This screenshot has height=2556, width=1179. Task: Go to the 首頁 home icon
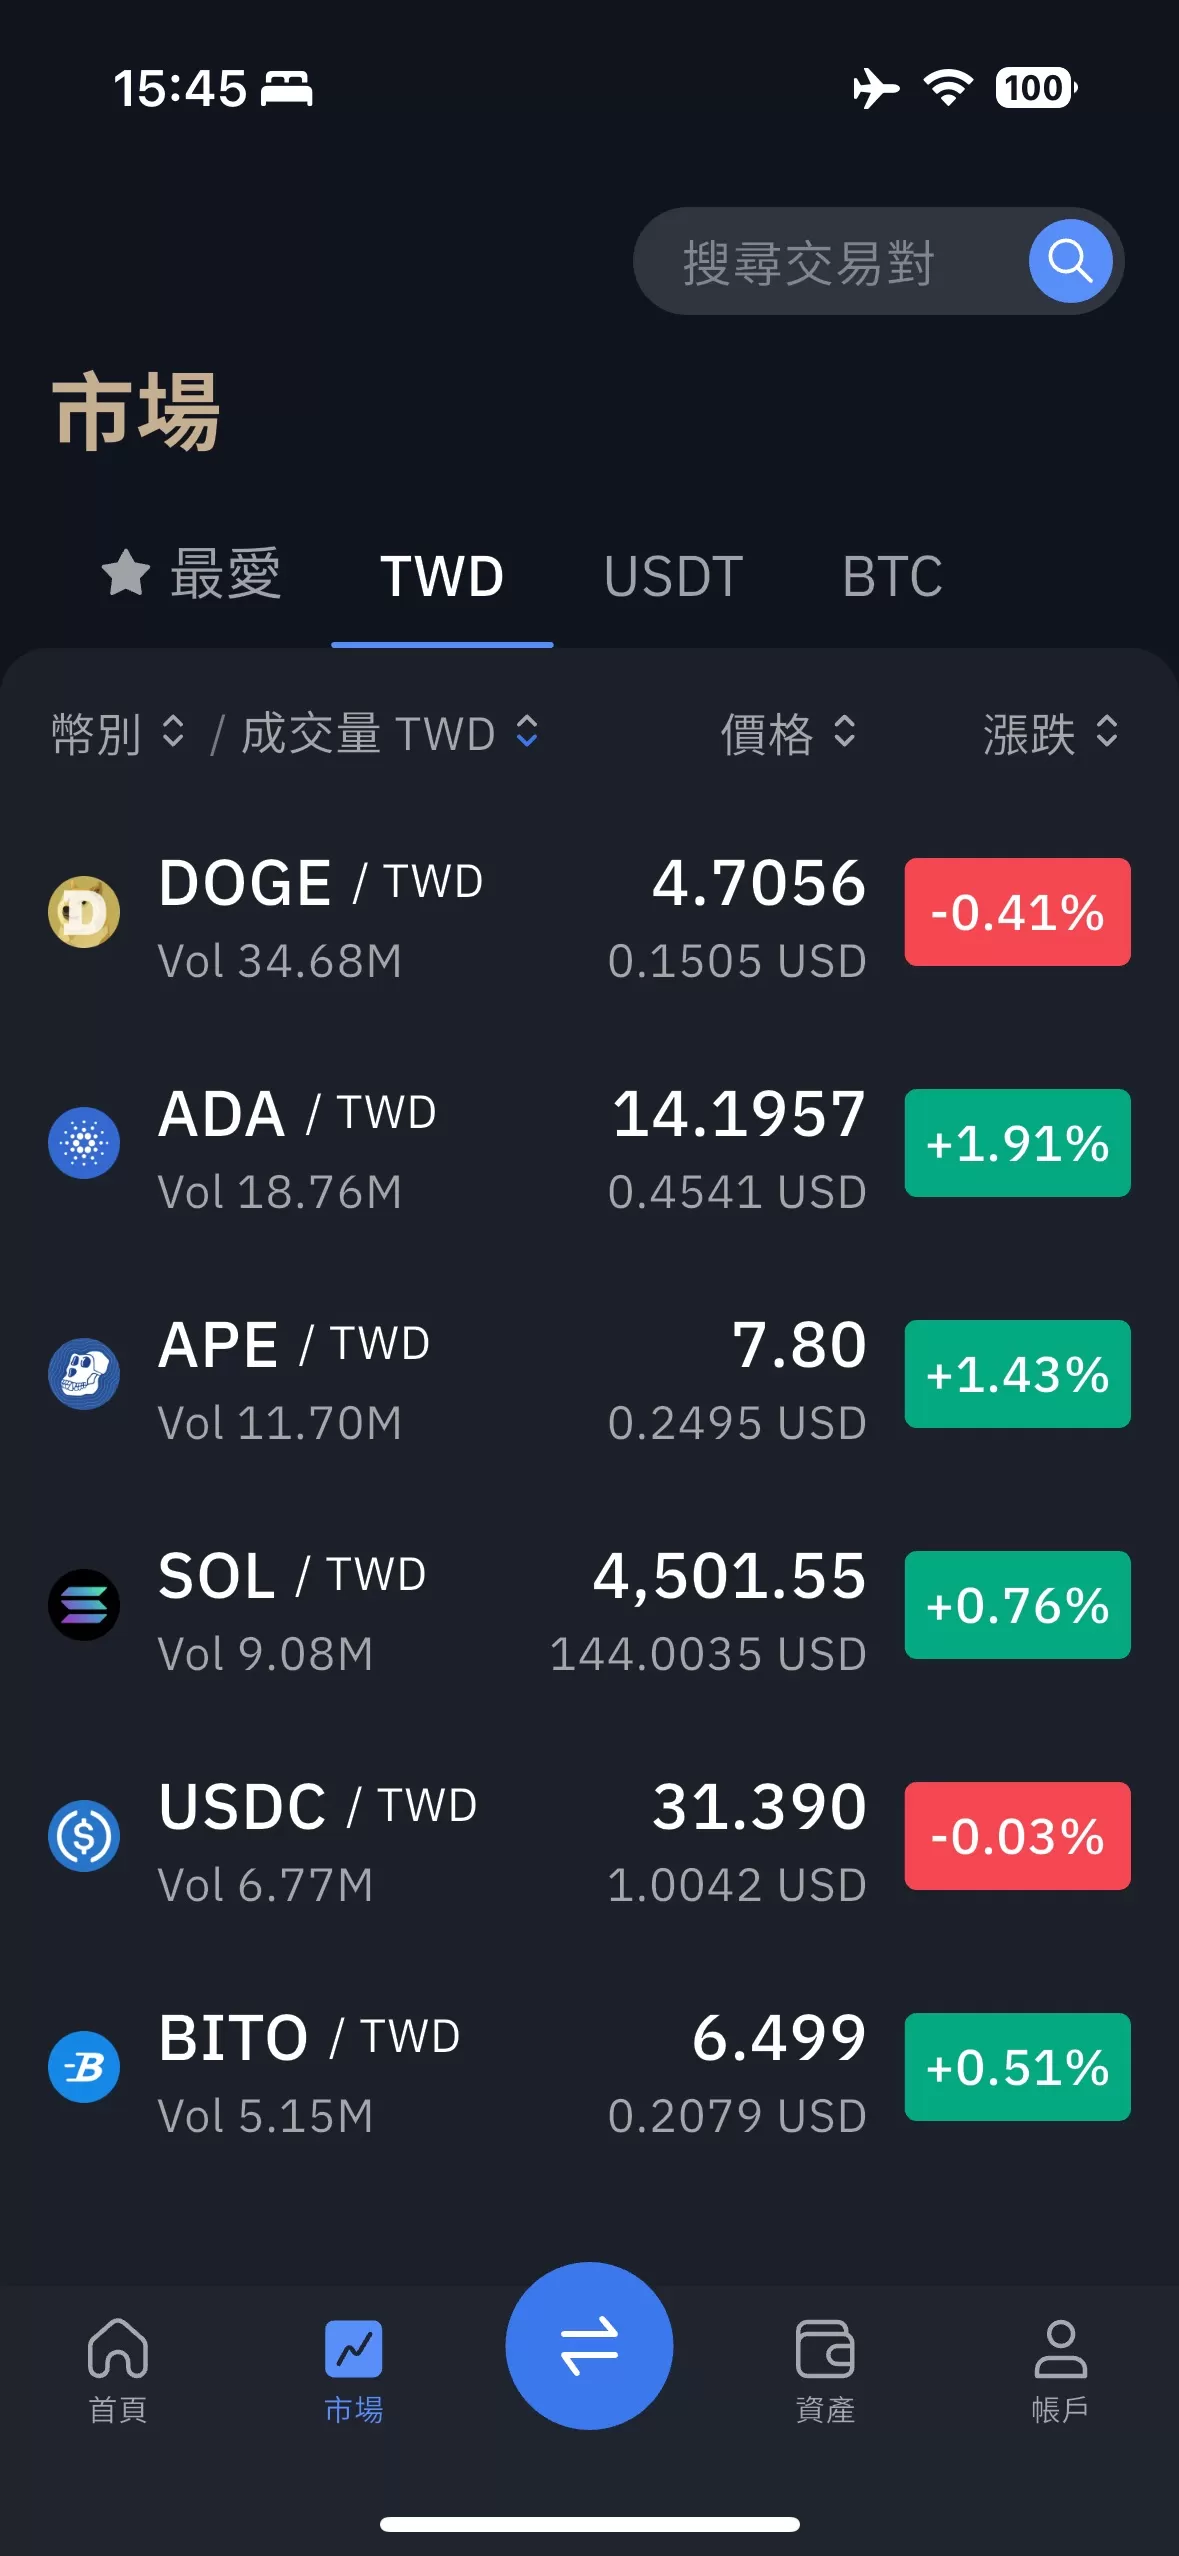point(118,2349)
